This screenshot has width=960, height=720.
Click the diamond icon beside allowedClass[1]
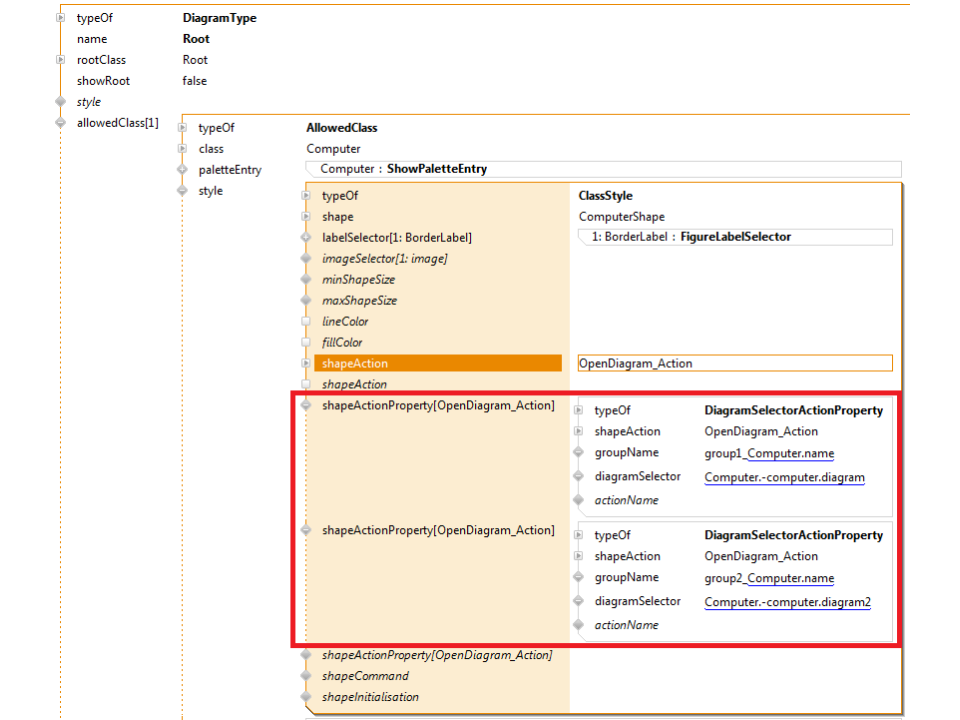pos(61,123)
